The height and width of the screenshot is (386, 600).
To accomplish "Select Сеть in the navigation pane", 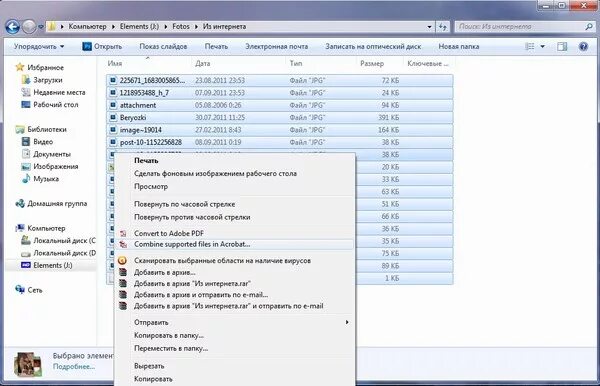I will (34, 290).
